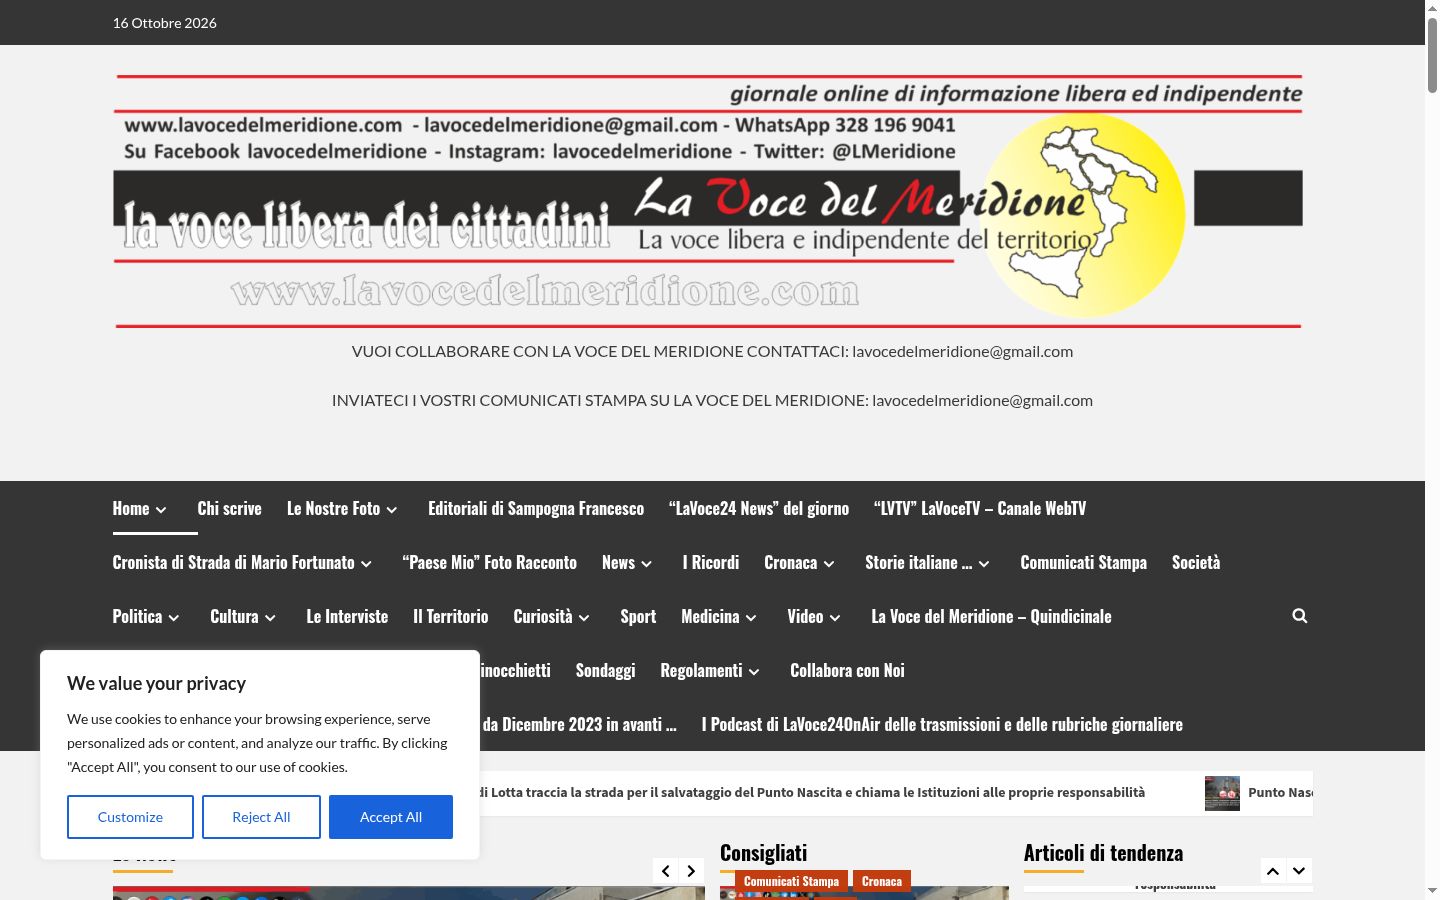
Task: Click La Voce del Meridione header banner
Action: point(708,201)
